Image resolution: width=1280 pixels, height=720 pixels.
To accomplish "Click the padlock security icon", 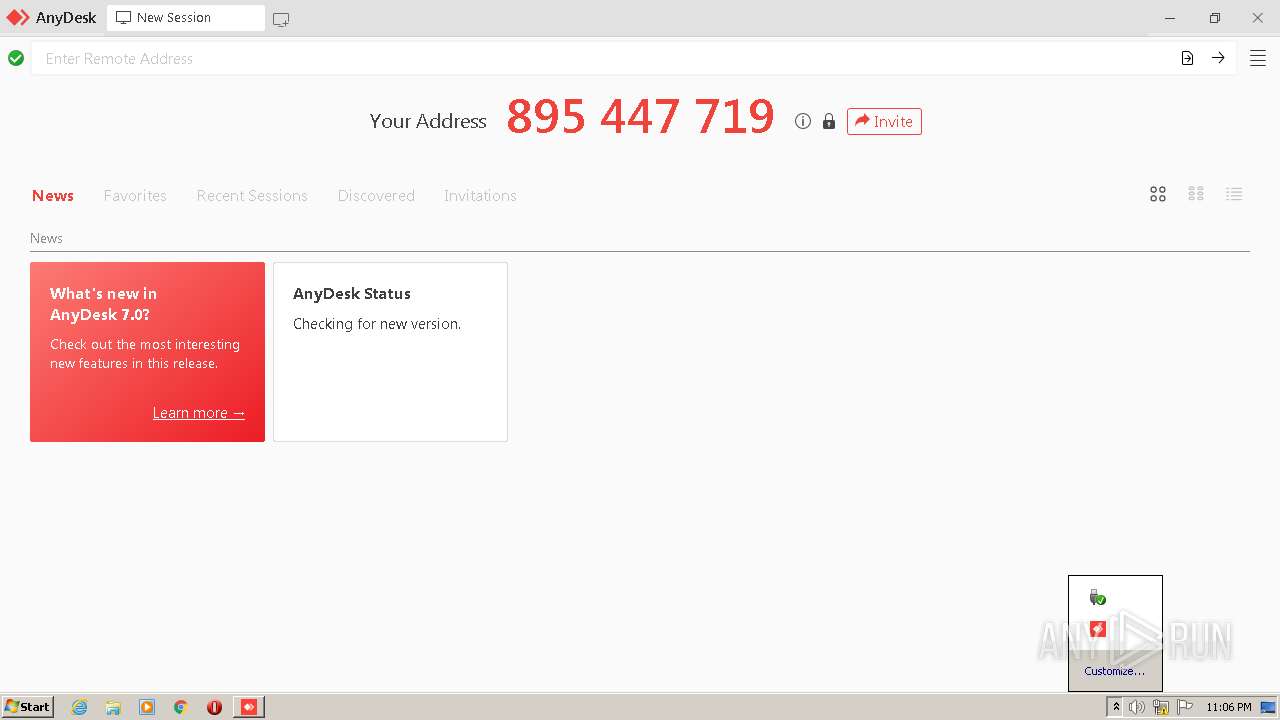I will pos(828,121).
